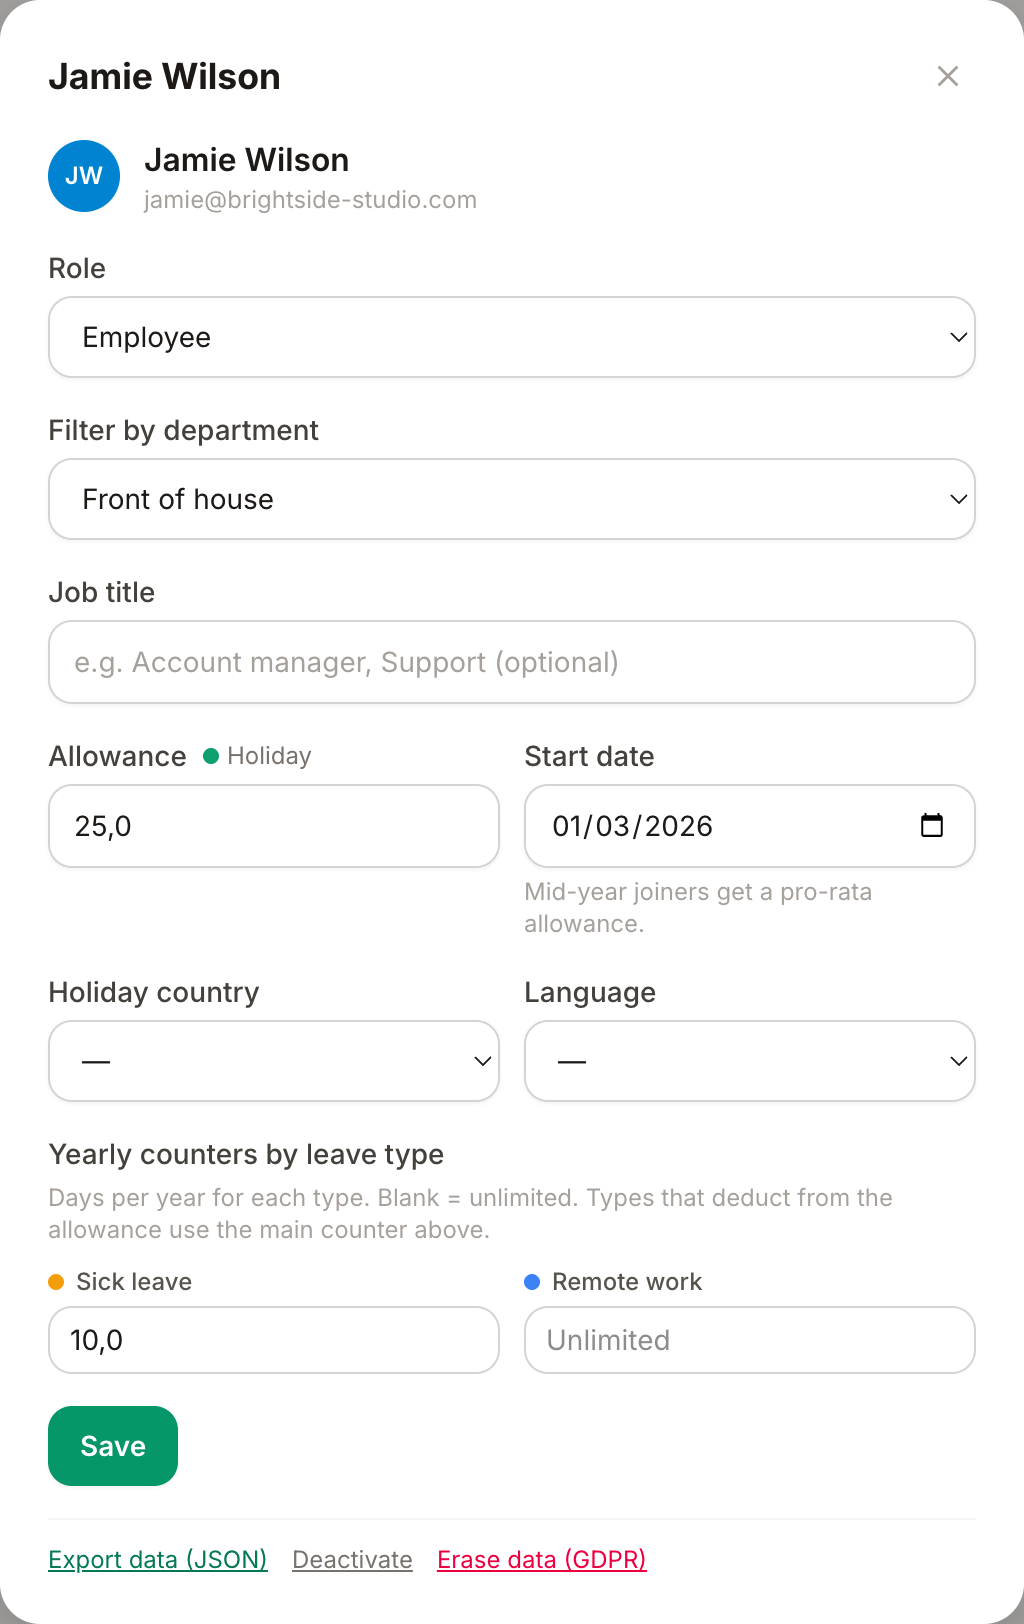Click the blue dot beside Remote work

[532, 1282]
